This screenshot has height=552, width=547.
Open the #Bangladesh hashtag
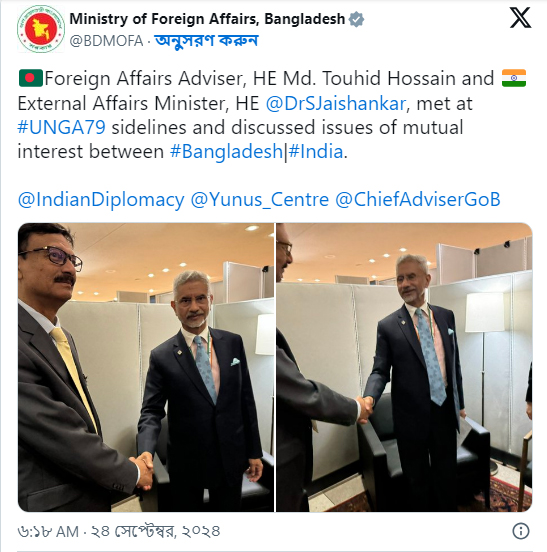[x=226, y=152]
